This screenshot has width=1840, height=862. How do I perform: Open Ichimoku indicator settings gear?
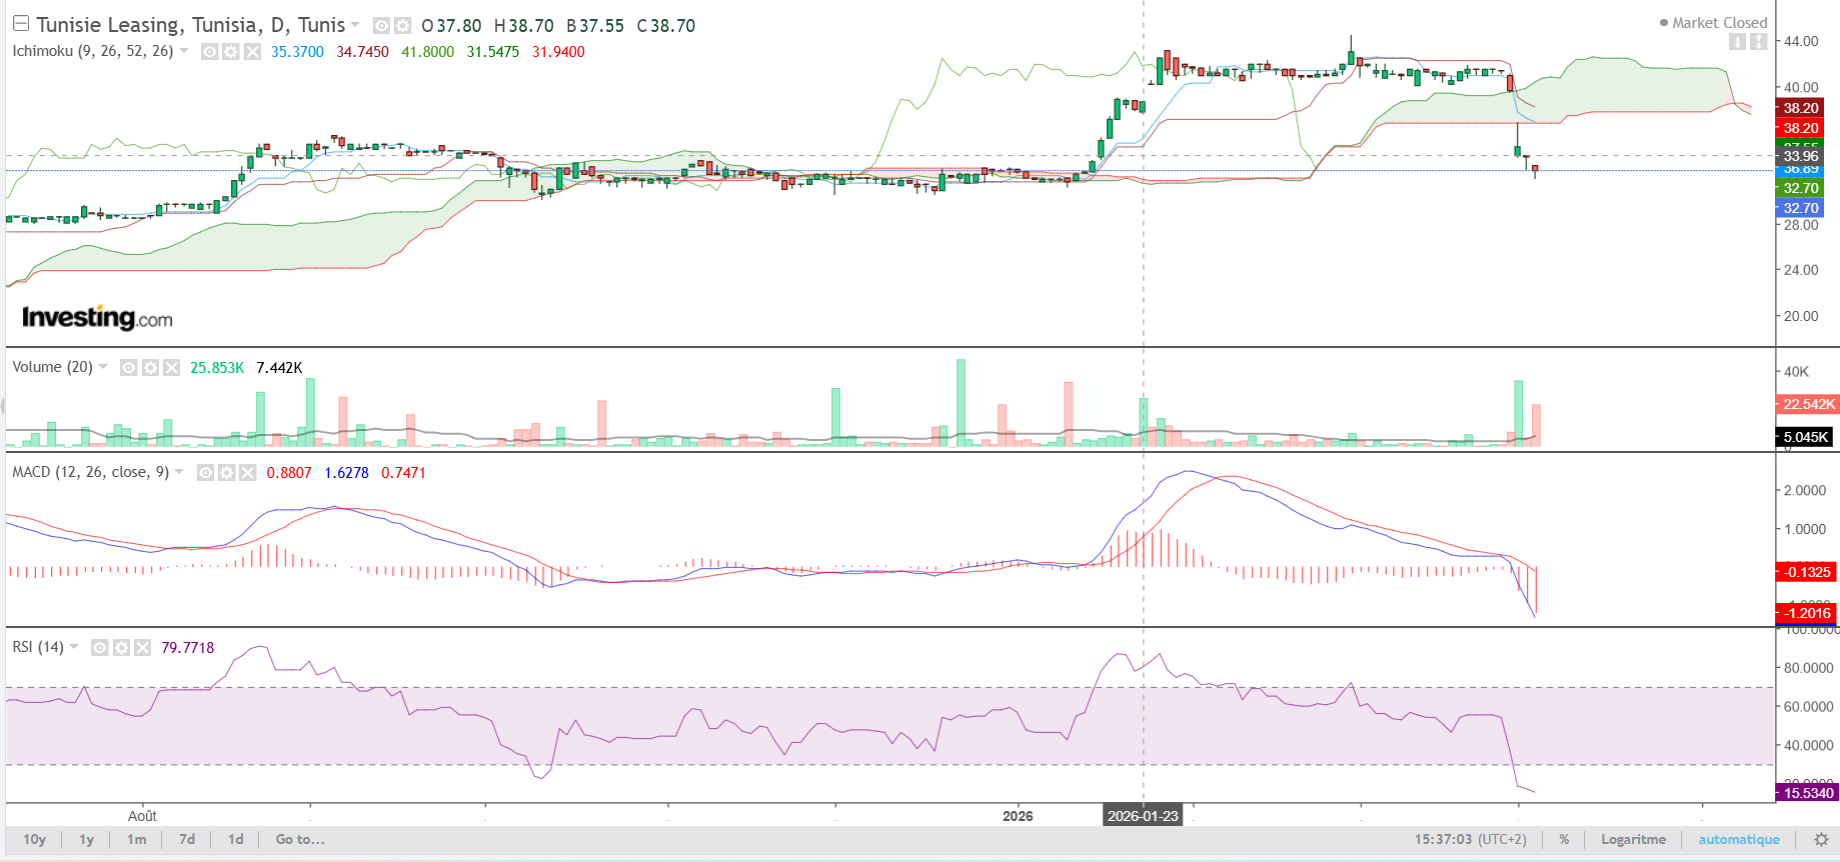(x=231, y=52)
